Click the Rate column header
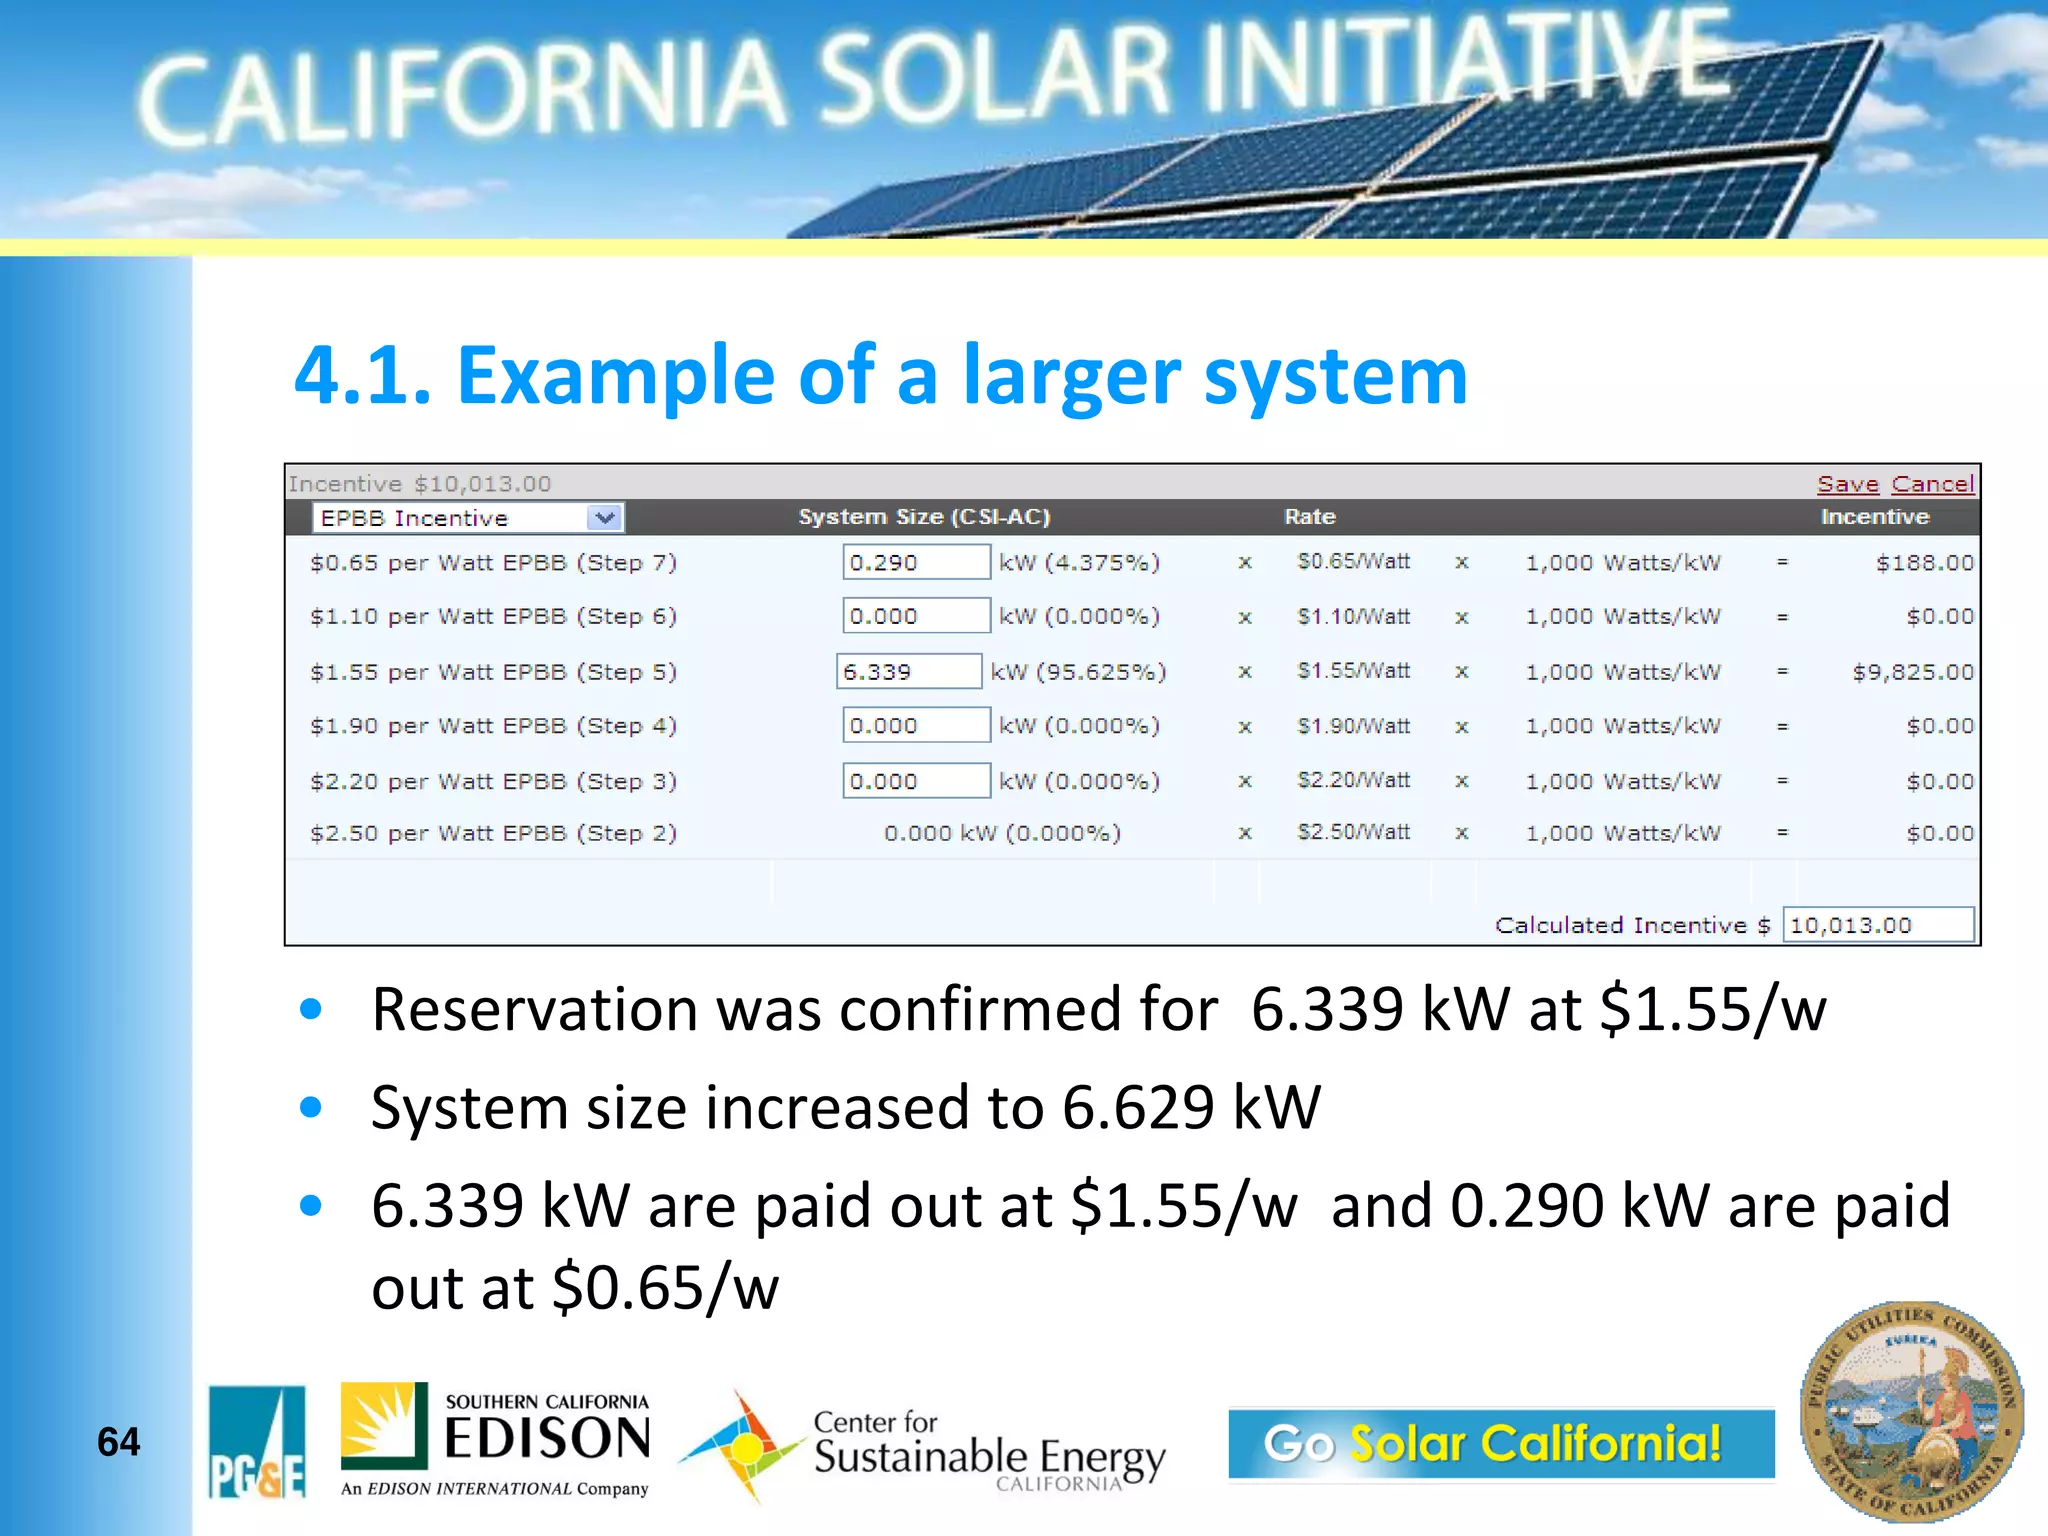 [x=1309, y=517]
